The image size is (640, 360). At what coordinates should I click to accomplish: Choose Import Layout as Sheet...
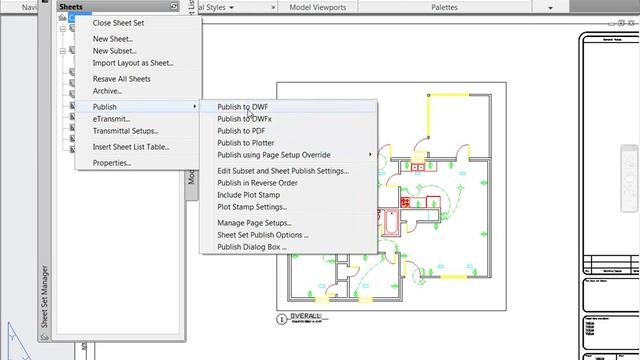pos(133,63)
